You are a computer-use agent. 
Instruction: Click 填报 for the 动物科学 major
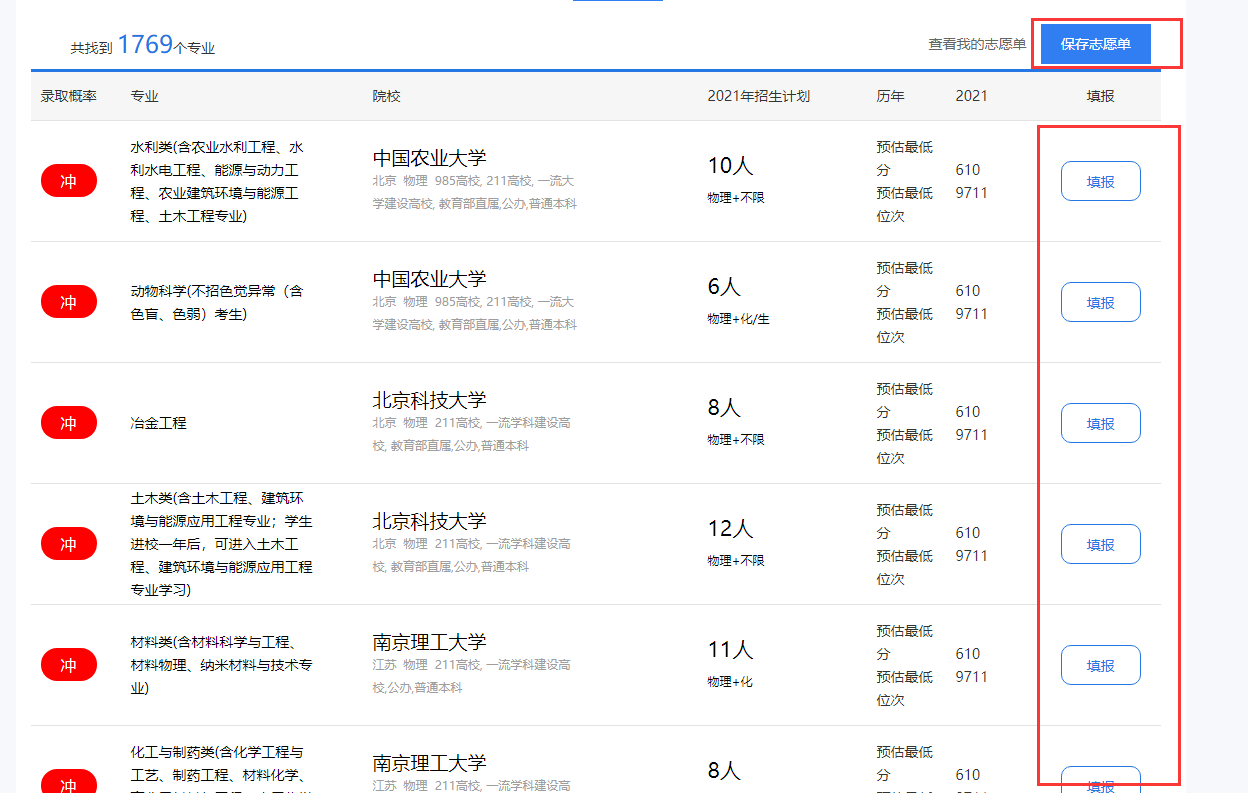click(1101, 302)
